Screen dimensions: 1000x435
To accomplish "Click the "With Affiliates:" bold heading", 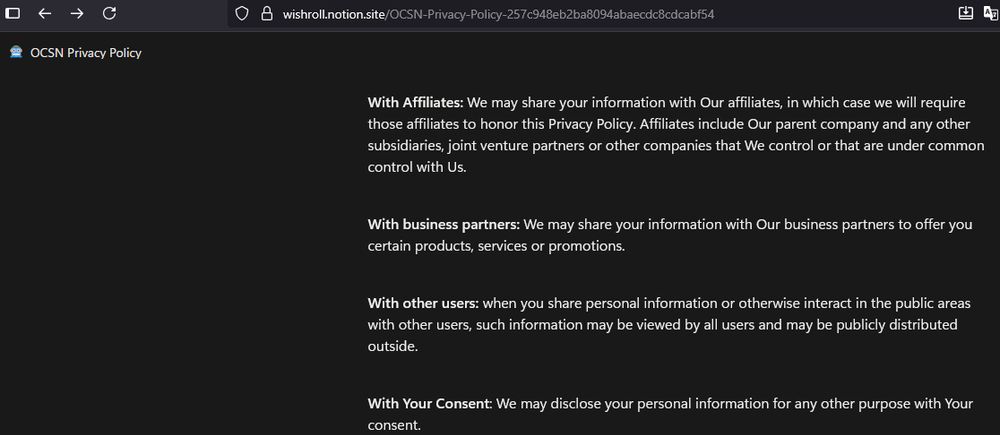I will click(415, 102).
